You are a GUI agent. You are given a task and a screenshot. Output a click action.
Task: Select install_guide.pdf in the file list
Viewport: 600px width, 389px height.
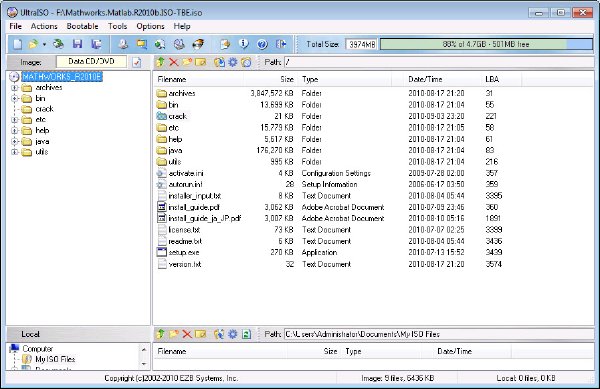pyautogui.click(x=194, y=207)
